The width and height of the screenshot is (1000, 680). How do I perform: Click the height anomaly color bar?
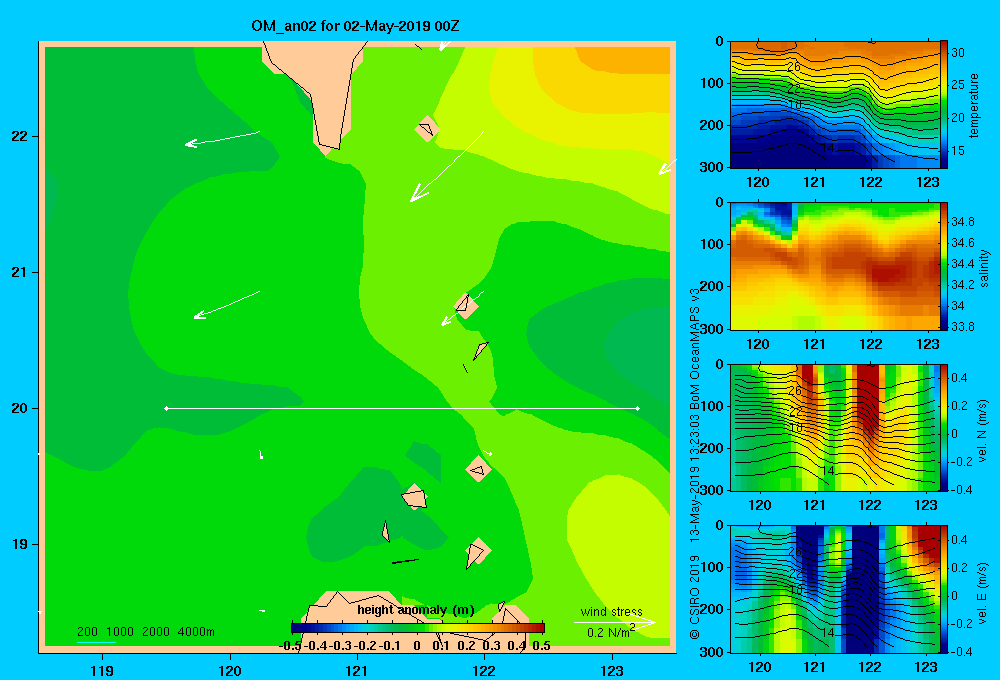418,628
